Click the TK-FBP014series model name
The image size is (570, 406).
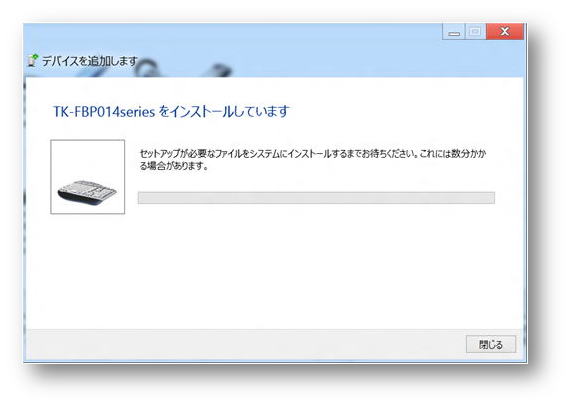pos(104,112)
